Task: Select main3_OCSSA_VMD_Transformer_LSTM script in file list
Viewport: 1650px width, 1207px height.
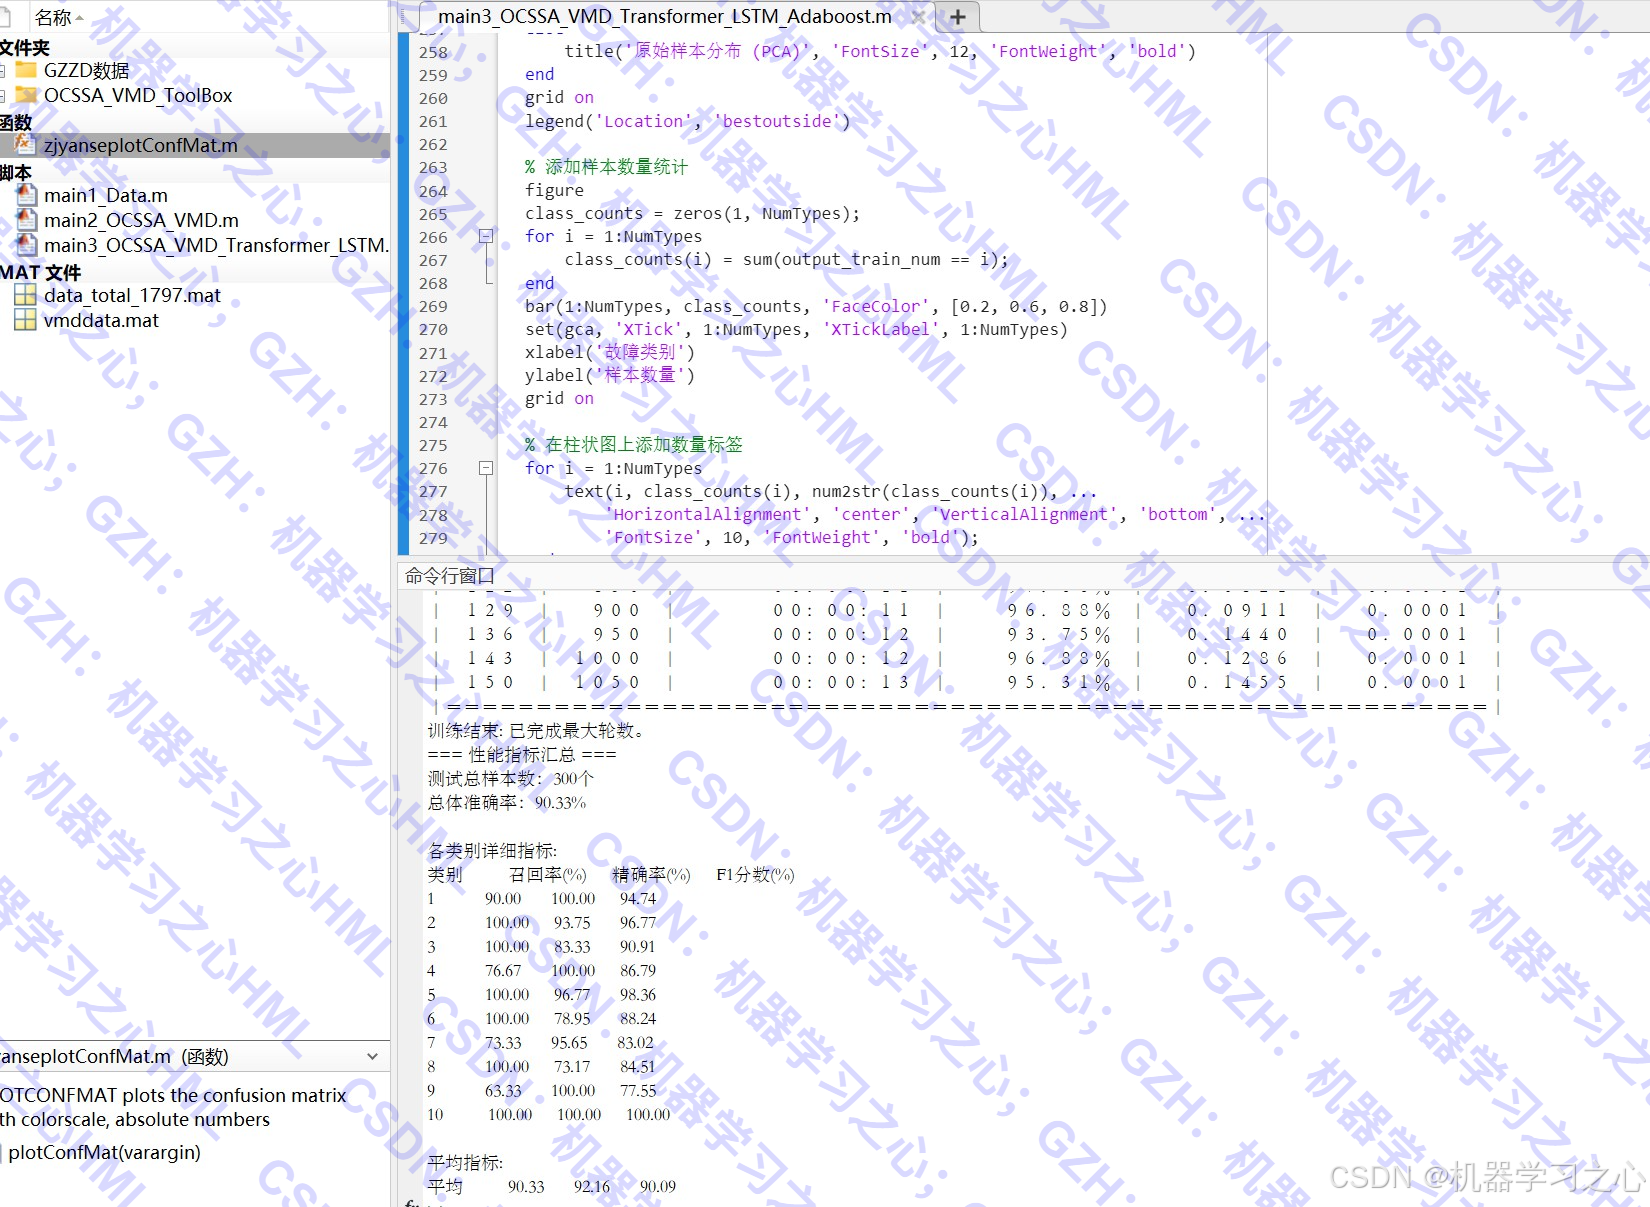Action: [x=216, y=245]
